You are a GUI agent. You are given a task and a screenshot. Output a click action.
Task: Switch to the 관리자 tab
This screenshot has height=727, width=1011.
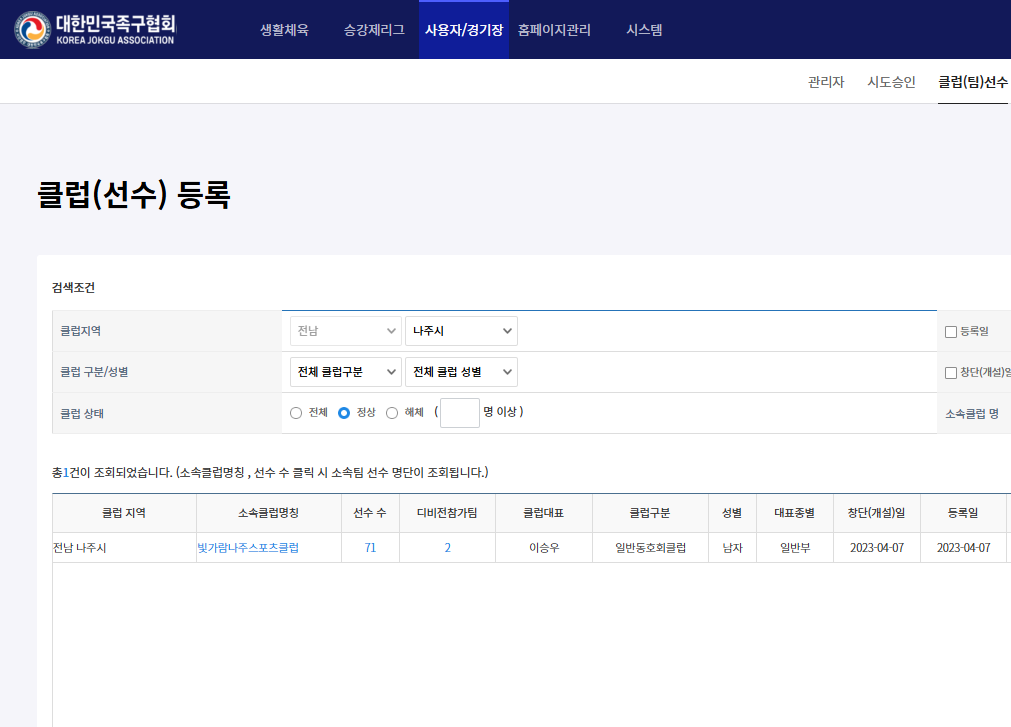826,82
